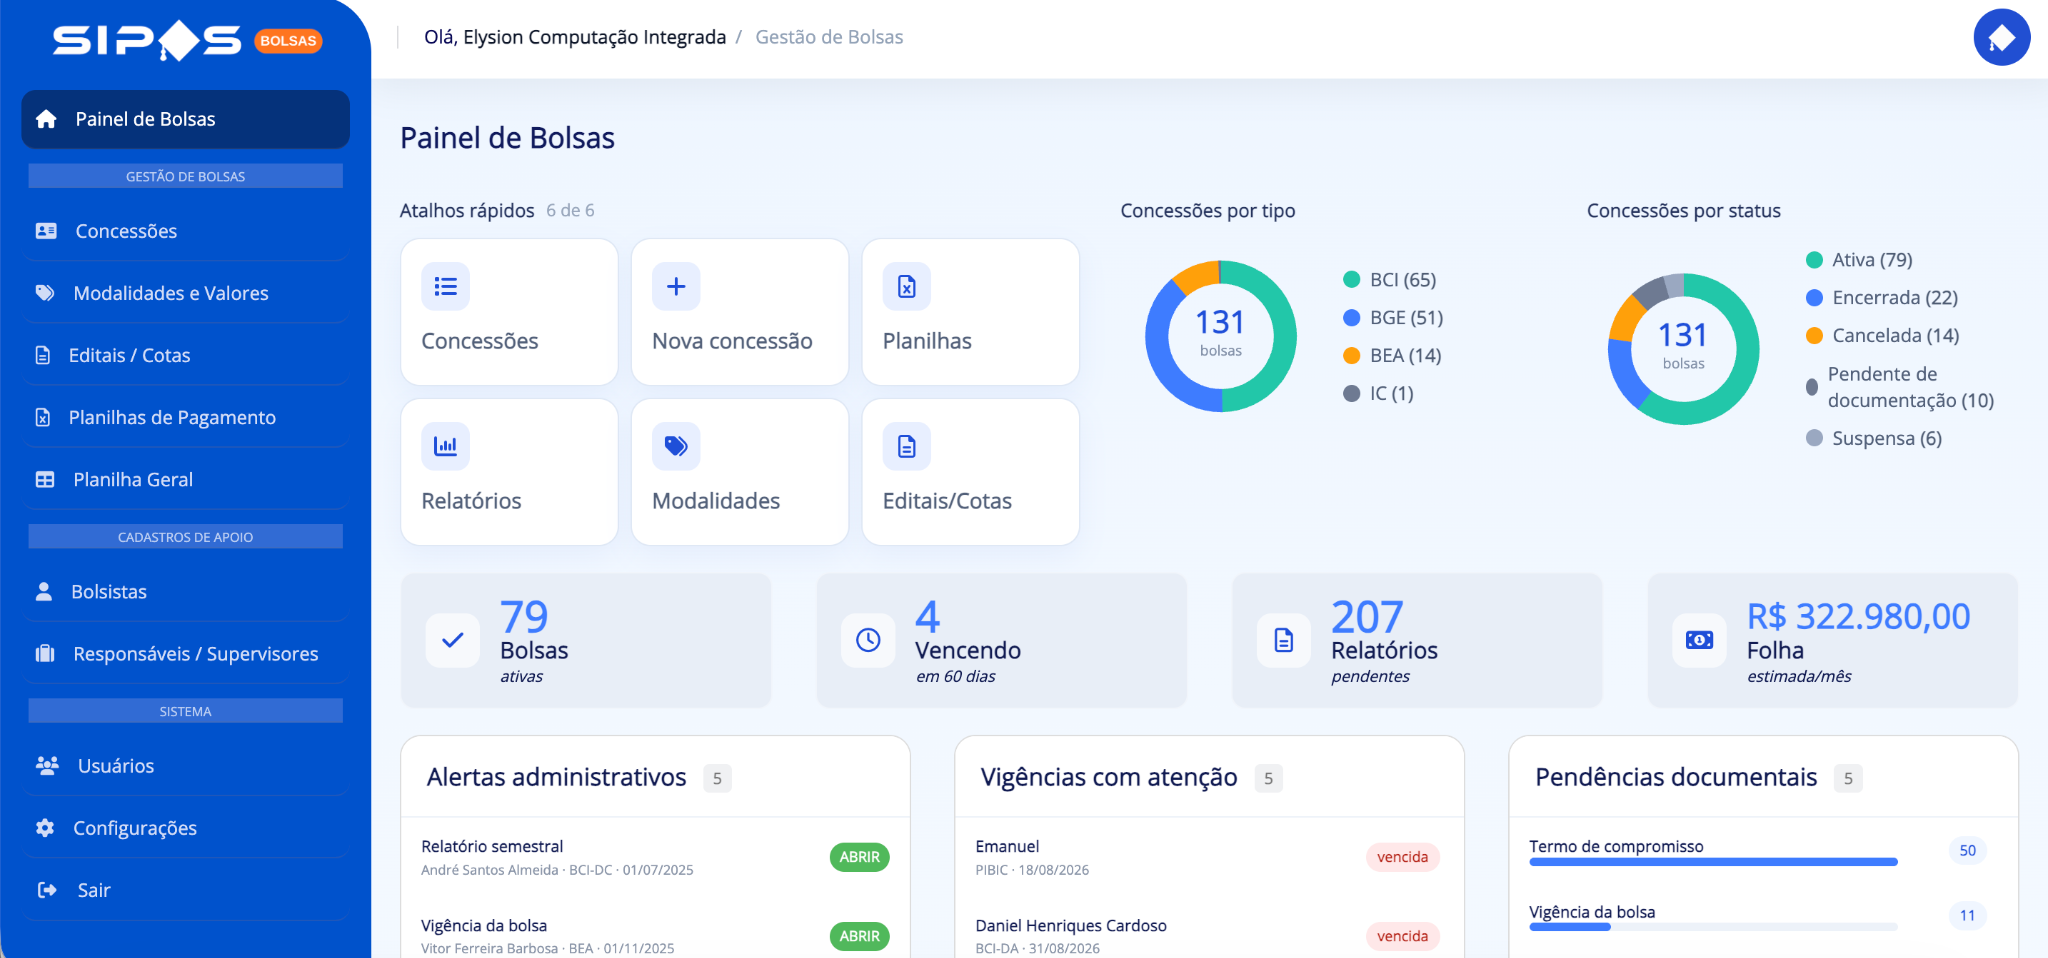Click vencida badge for Emanuel
The height and width of the screenshot is (958, 2048).
tap(1402, 857)
